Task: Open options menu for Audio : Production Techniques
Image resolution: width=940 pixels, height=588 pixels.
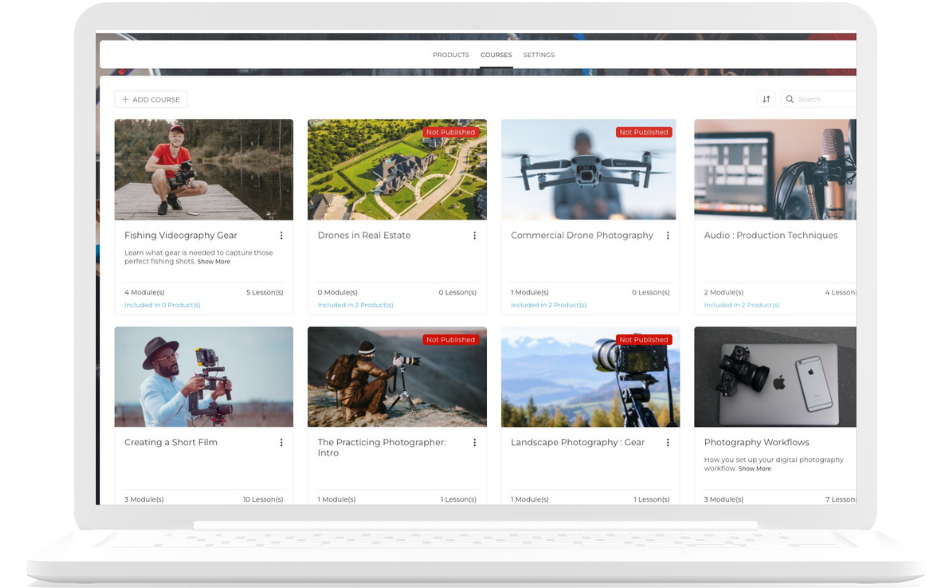Action: click(x=857, y=235)
